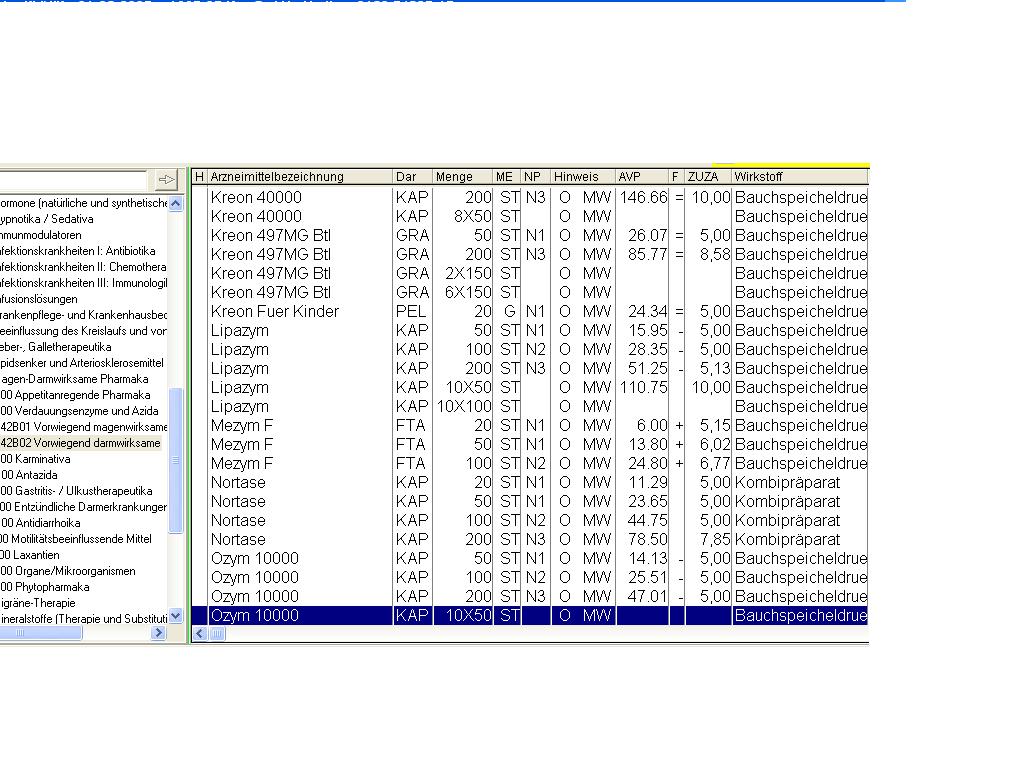Sort by the AVP column header
1024x768 pixels.
tap(642, 176)
